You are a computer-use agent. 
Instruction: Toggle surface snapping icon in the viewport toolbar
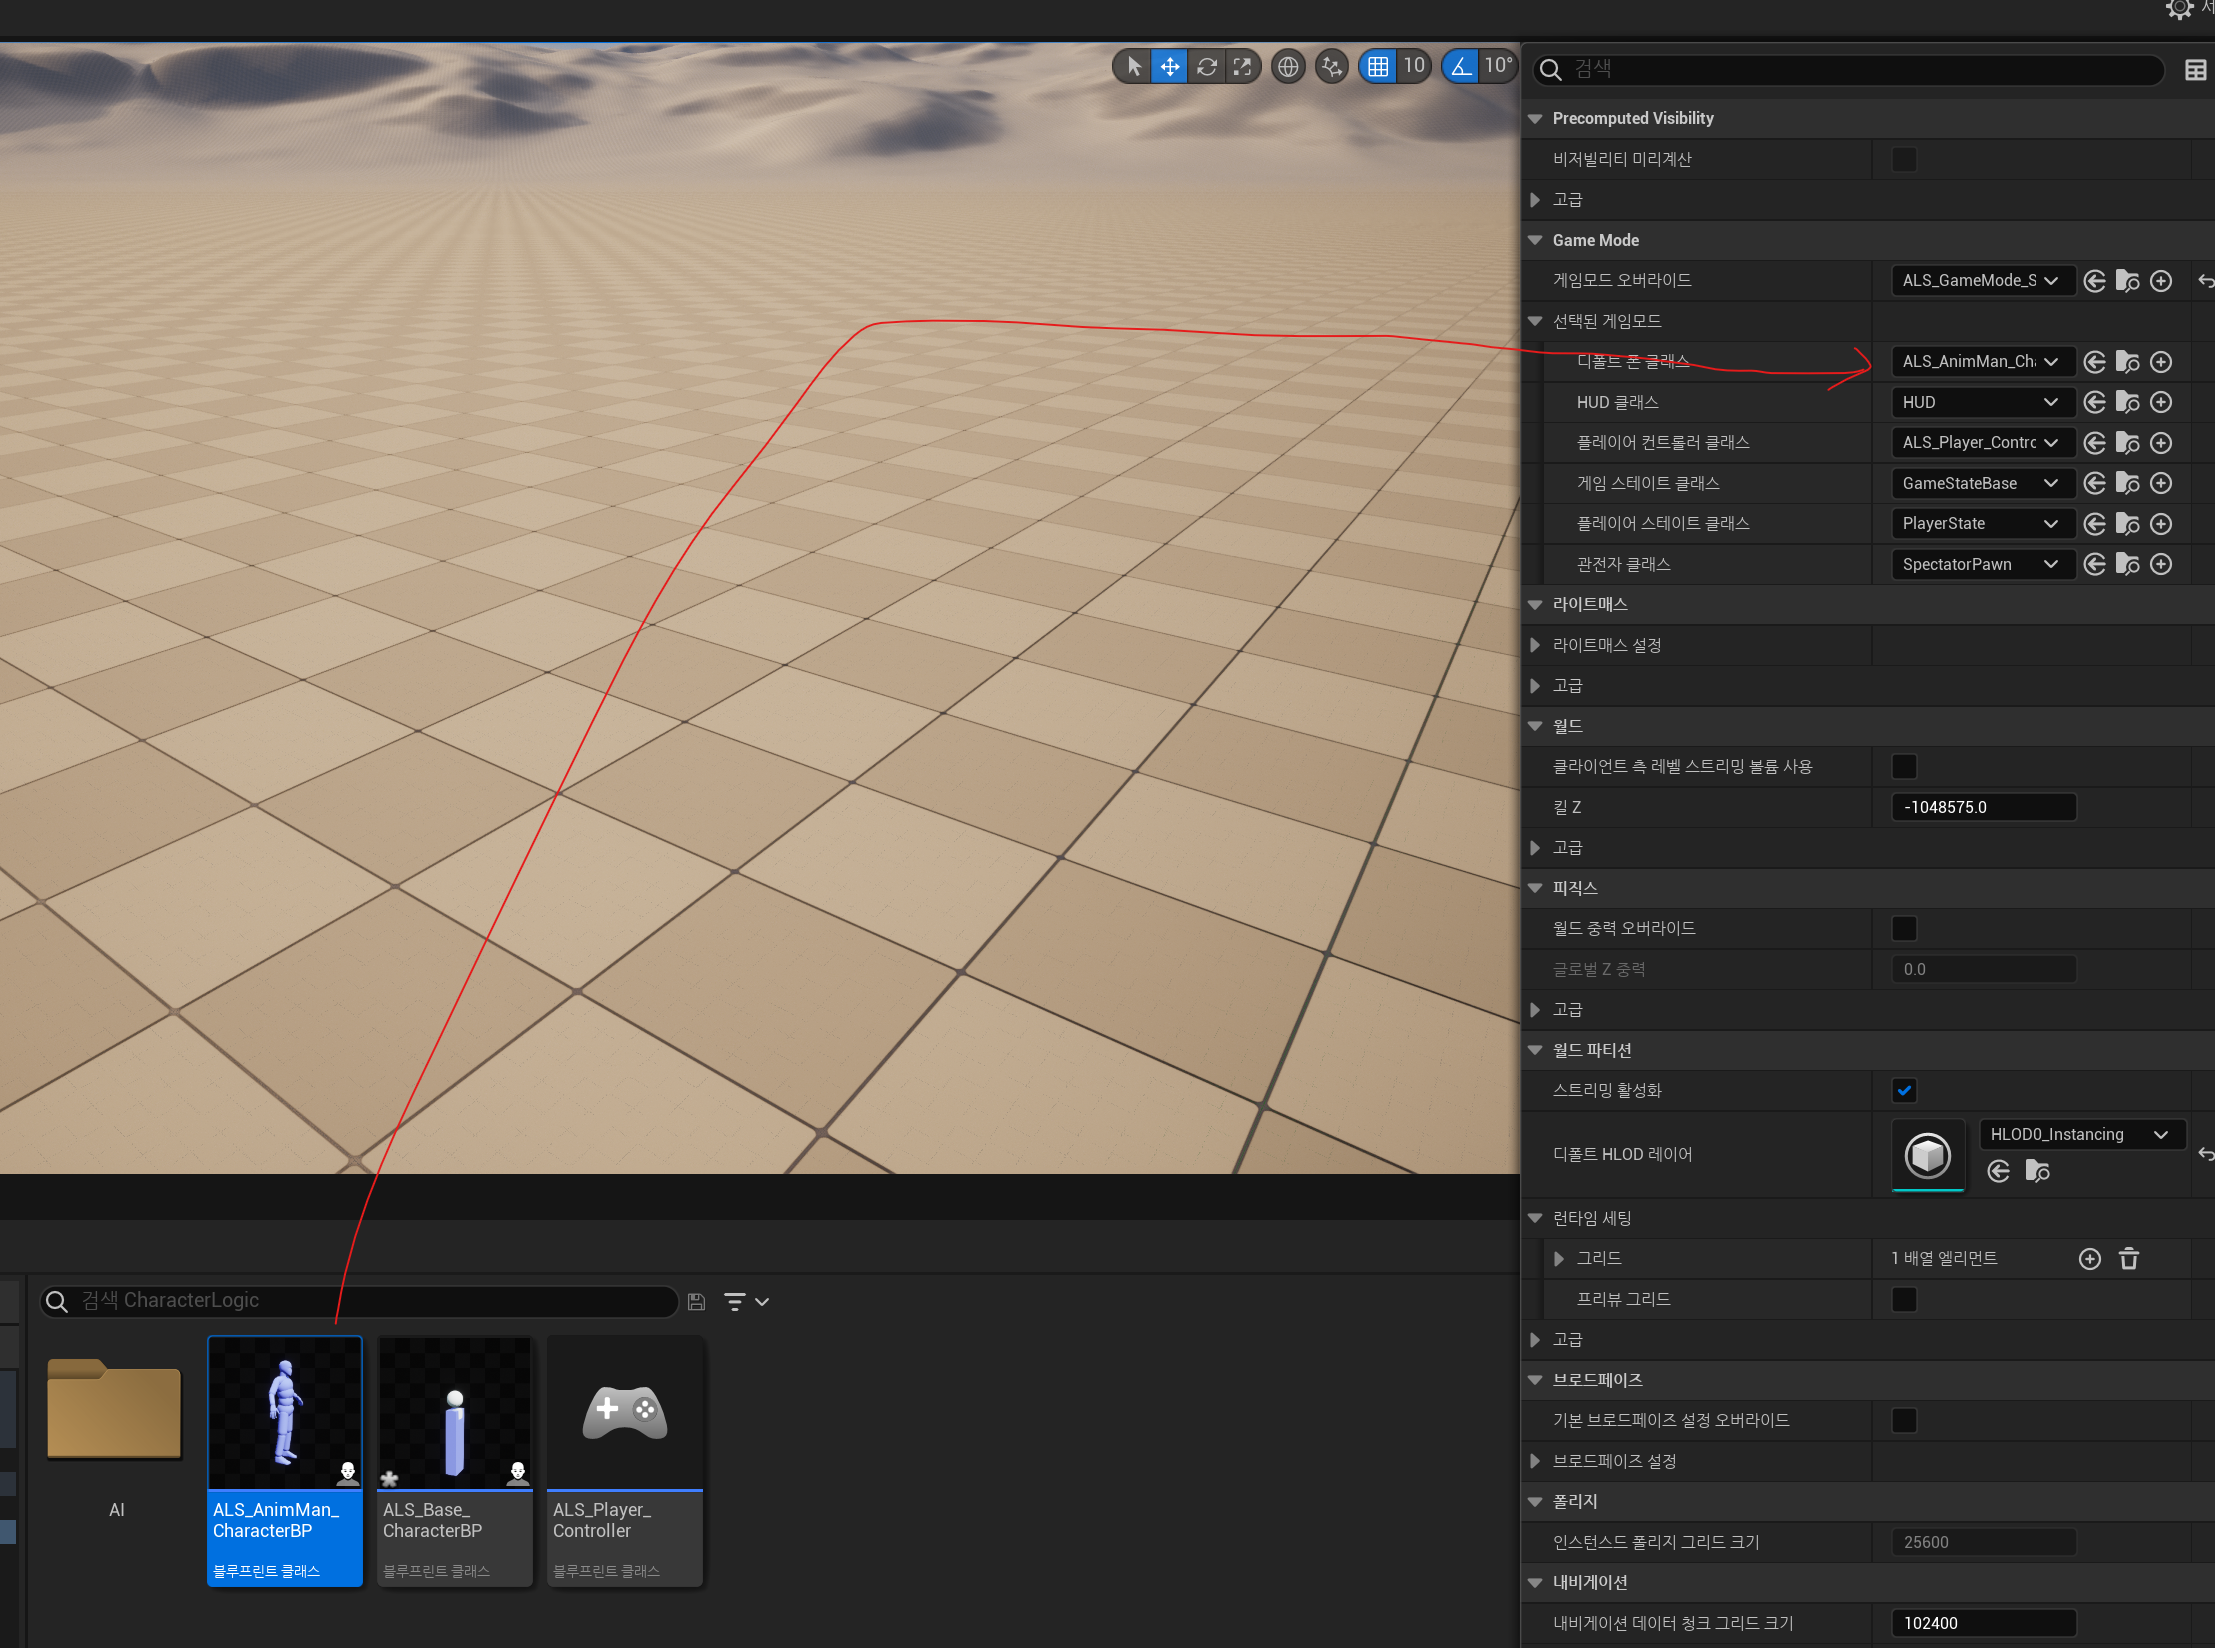[1331, 67]
